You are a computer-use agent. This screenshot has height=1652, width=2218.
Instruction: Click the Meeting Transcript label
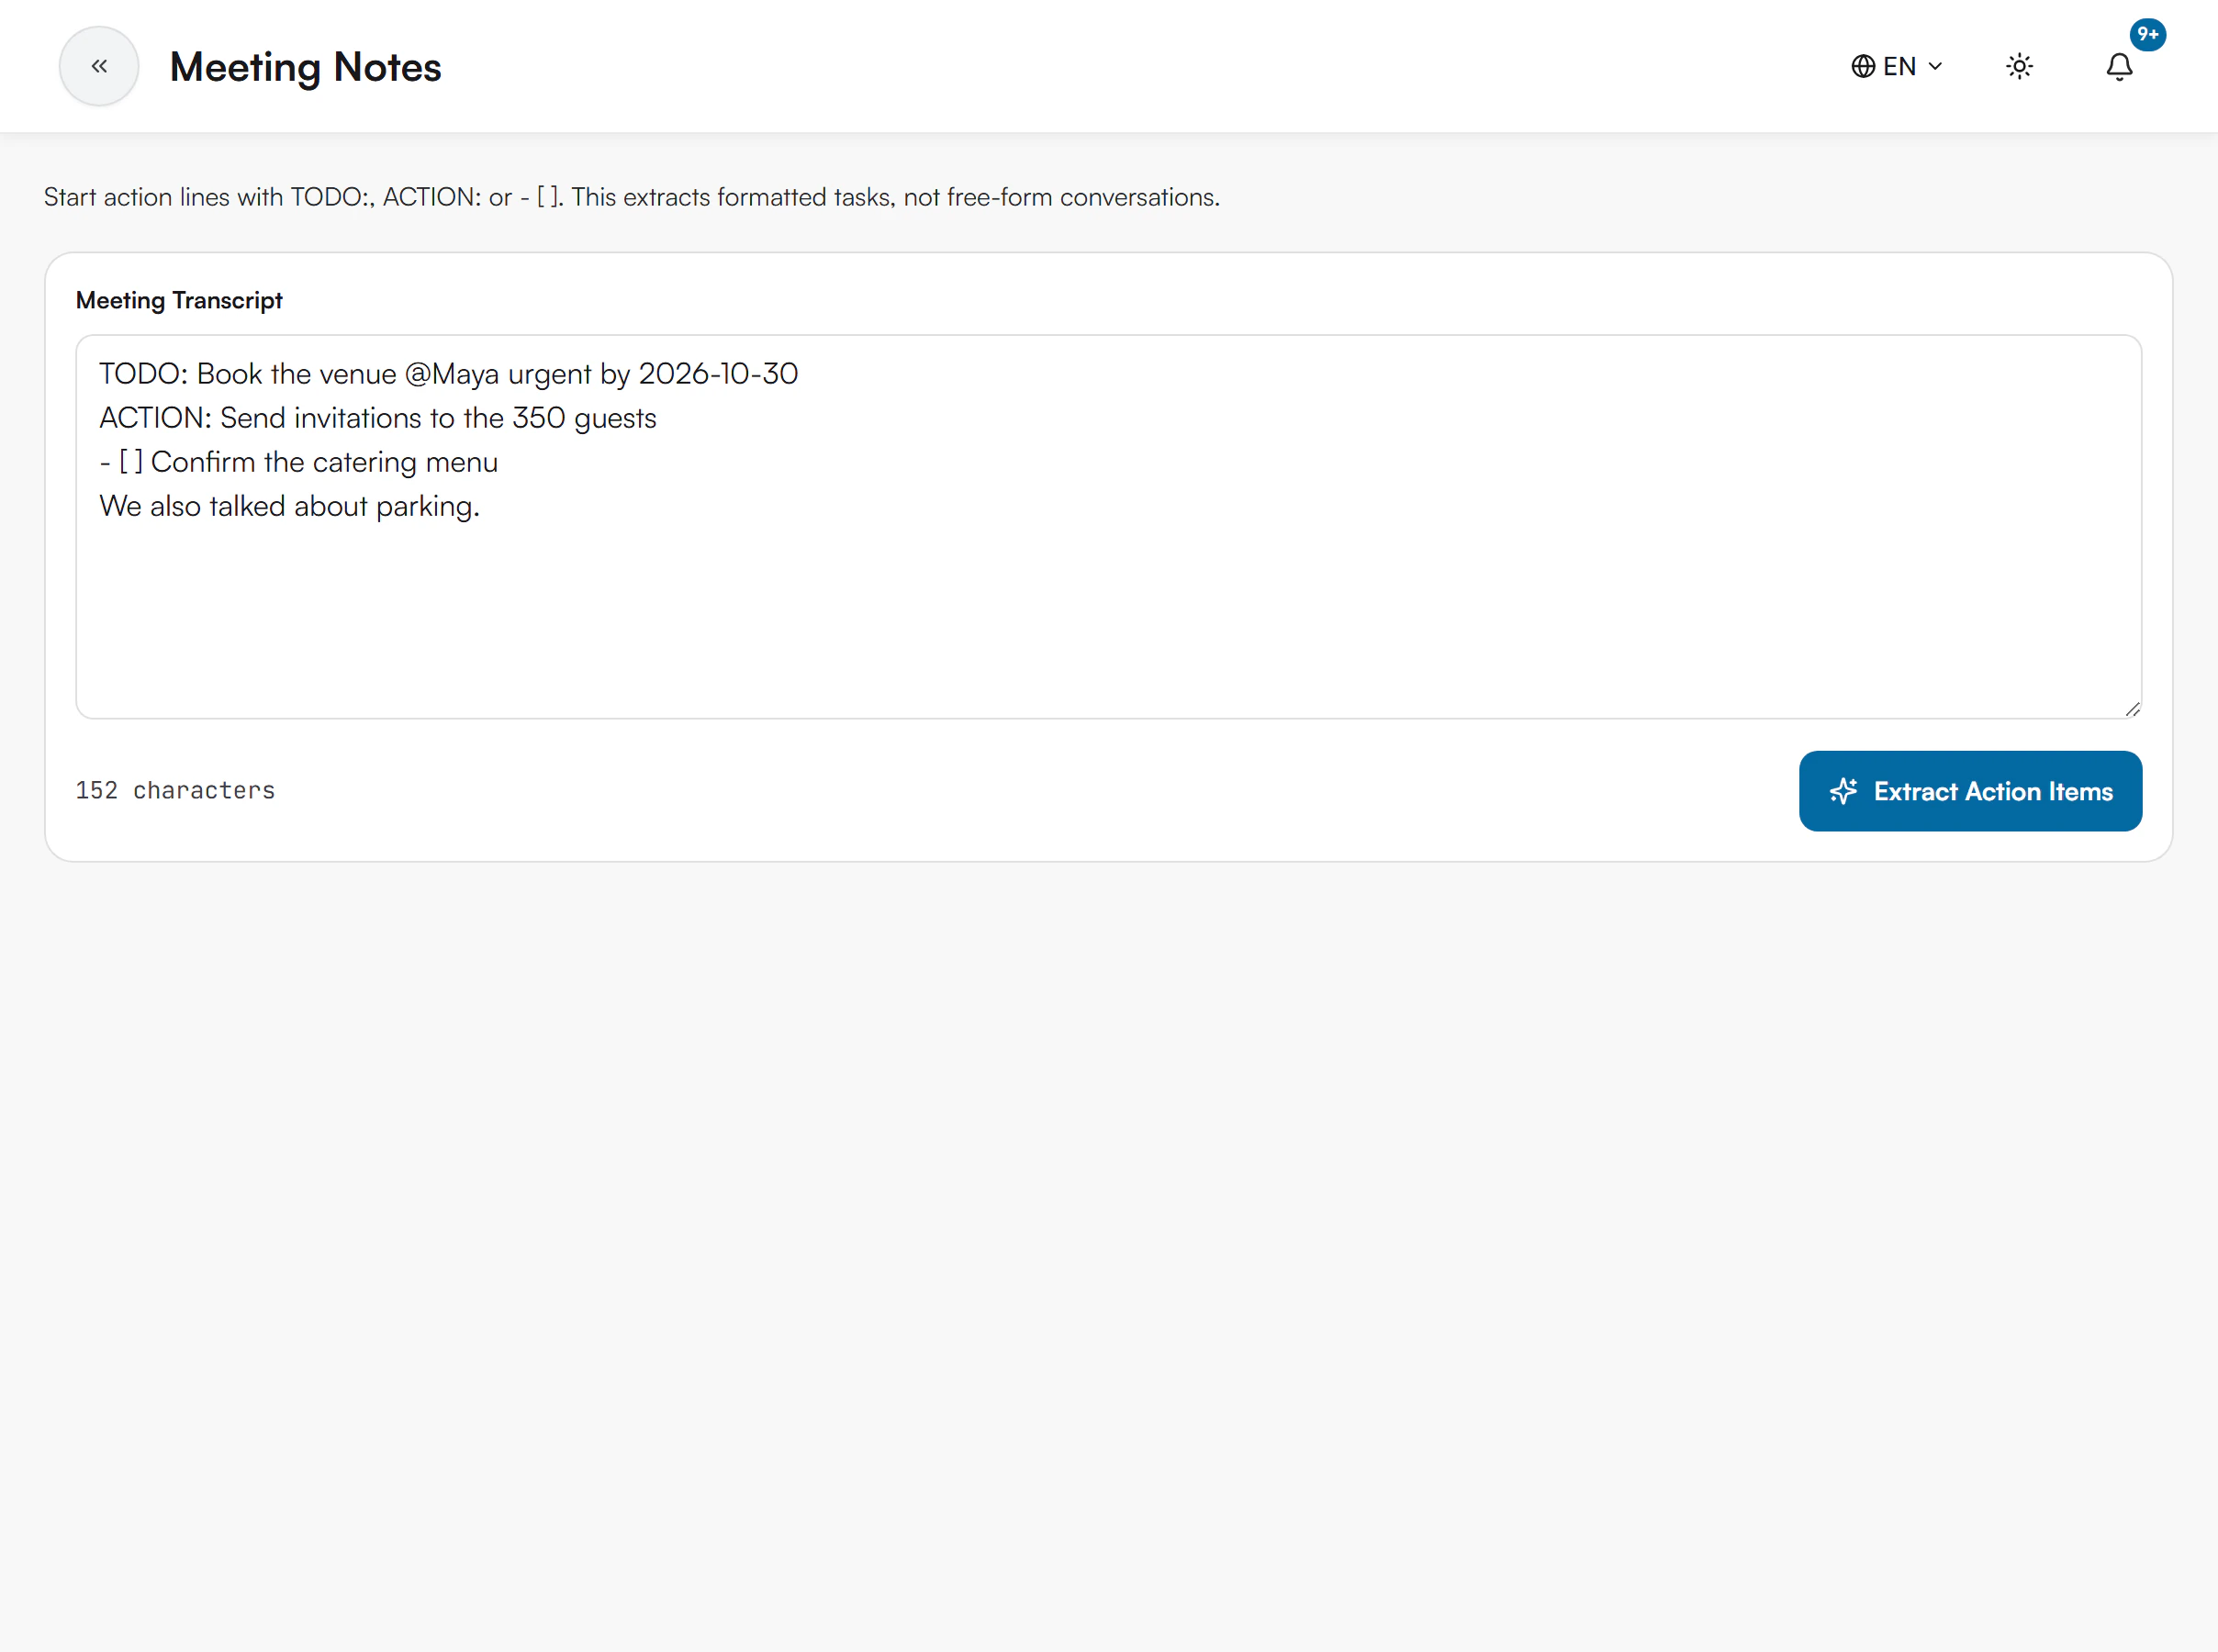[179, 300]
